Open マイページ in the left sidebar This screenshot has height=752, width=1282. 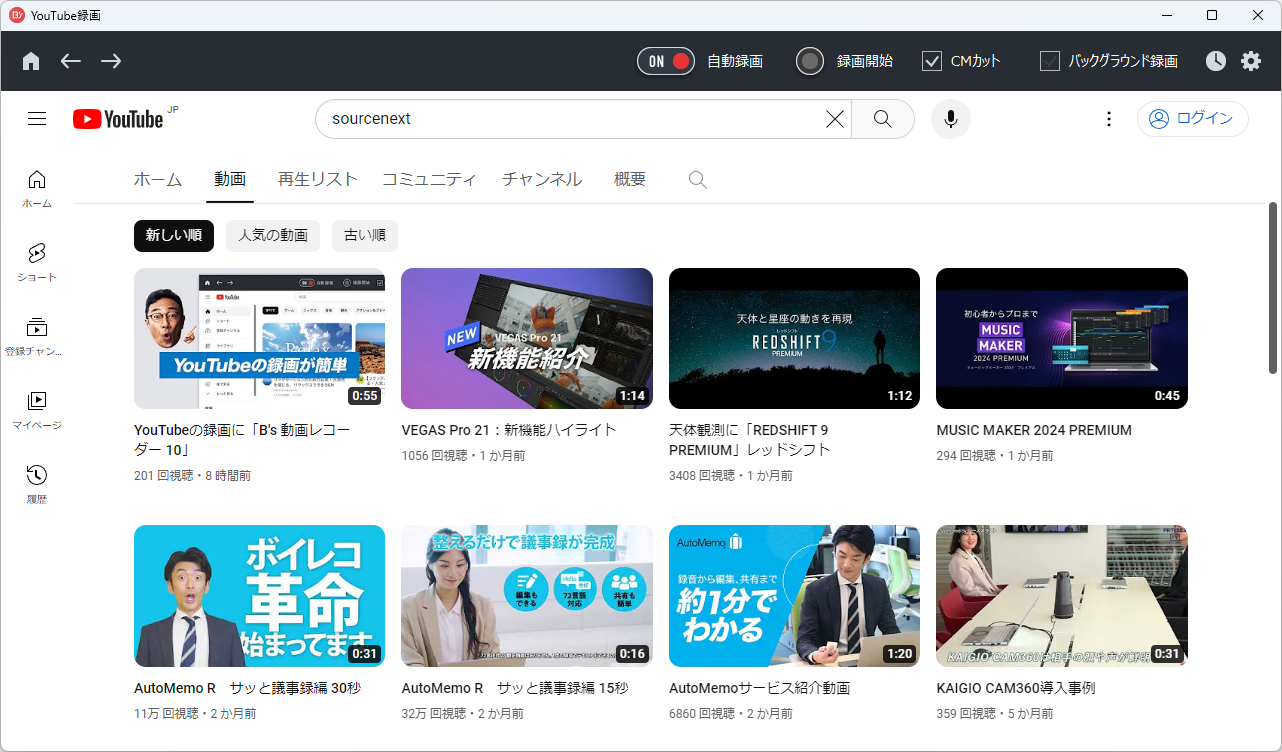coord(37,410)
